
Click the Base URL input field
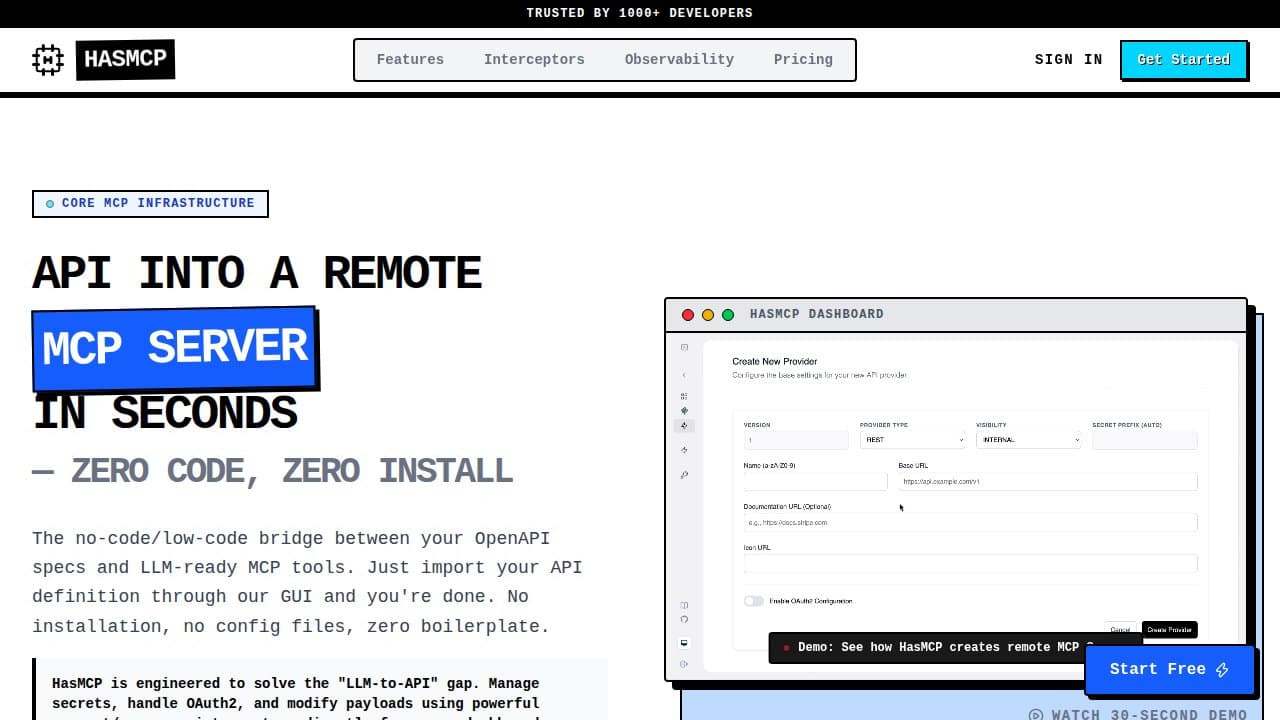tap(1047, 481)
